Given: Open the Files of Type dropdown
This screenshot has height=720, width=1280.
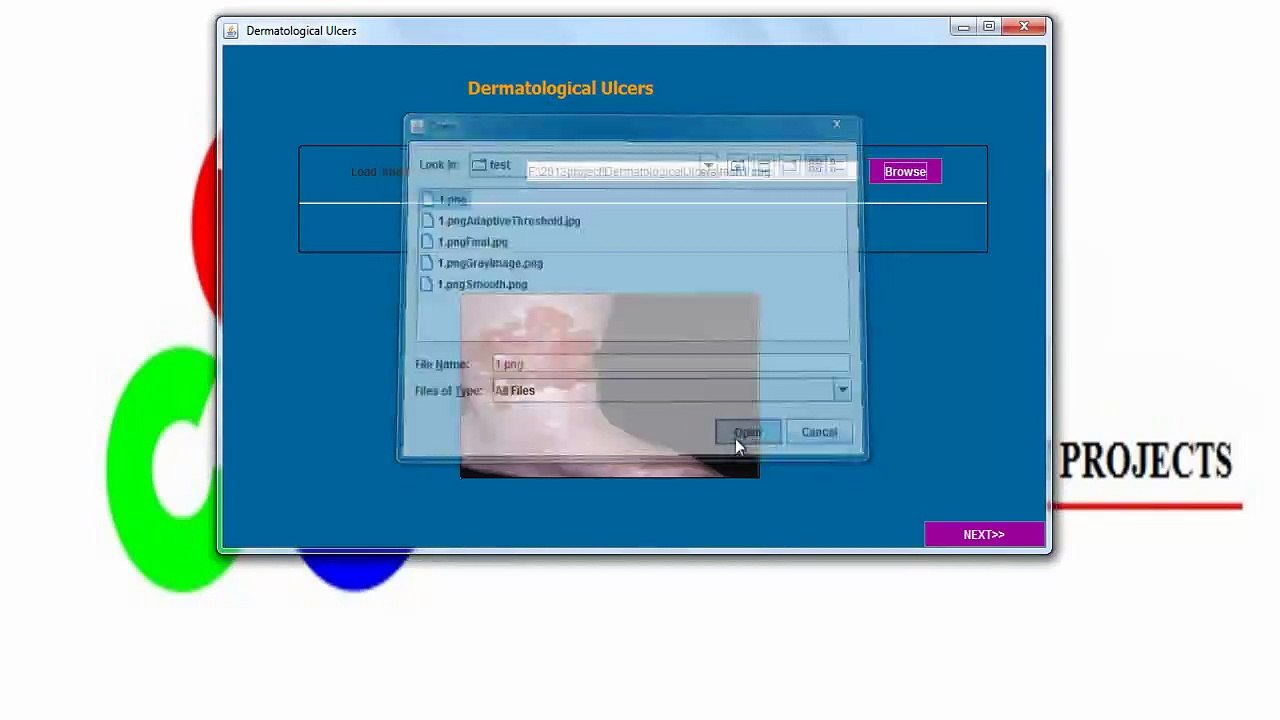Looking at the screenshot, I should pos(842,390).
